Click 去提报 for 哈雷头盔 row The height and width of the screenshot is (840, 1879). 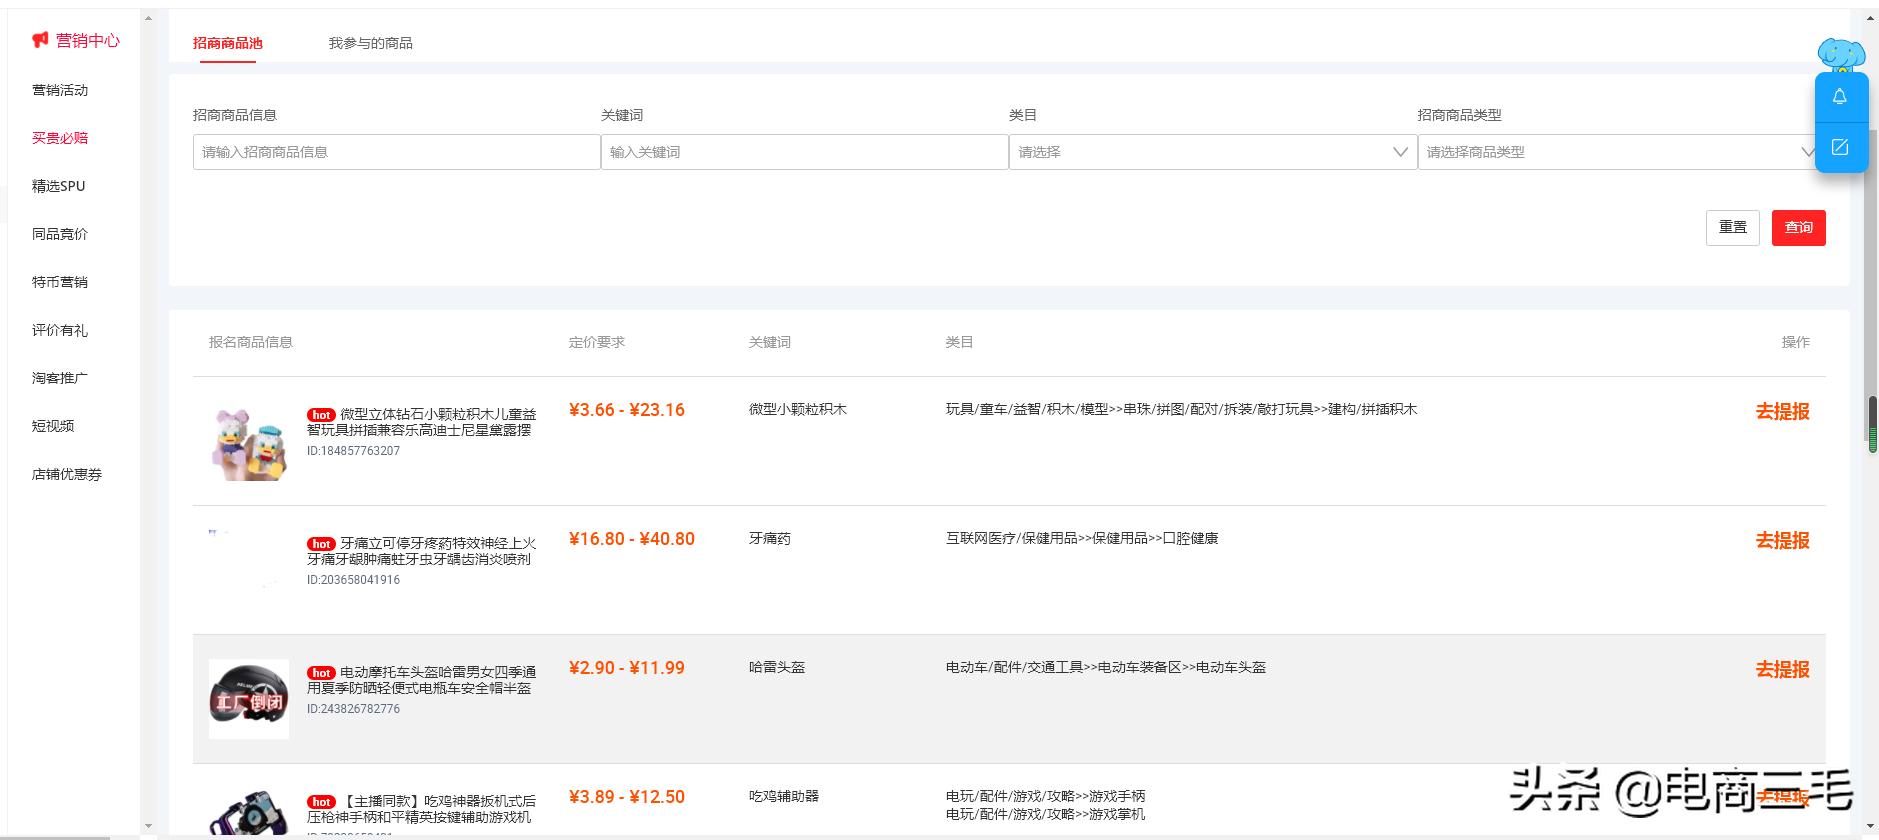click(1783, 669)
